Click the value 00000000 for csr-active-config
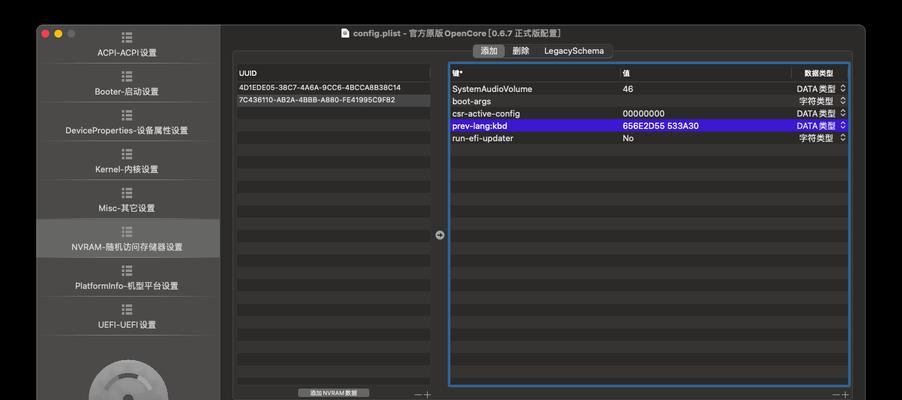 643,113
